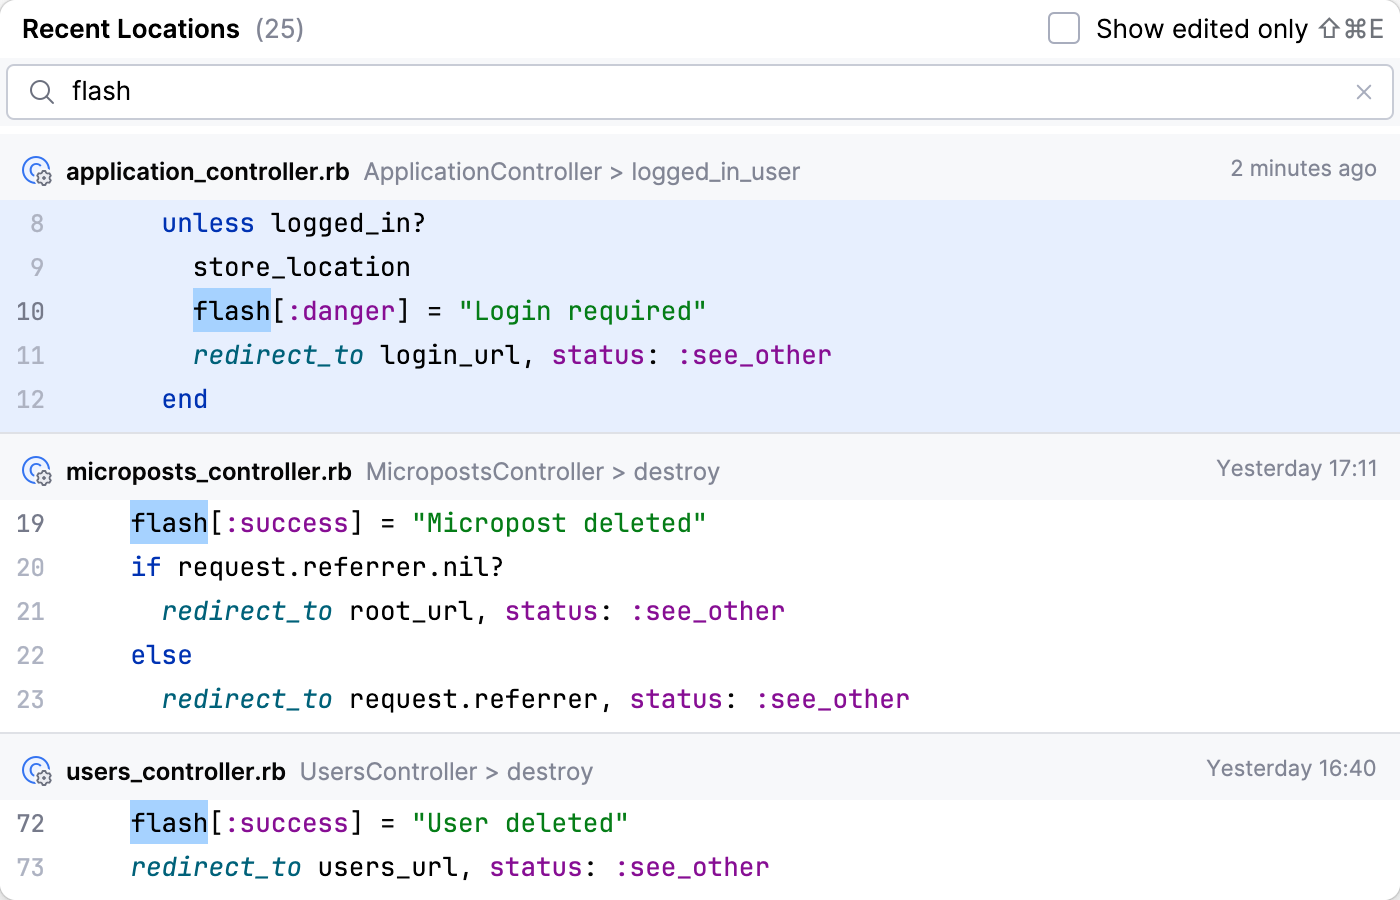Select line 11 redirect_to login_url

[x=512, y=356]
